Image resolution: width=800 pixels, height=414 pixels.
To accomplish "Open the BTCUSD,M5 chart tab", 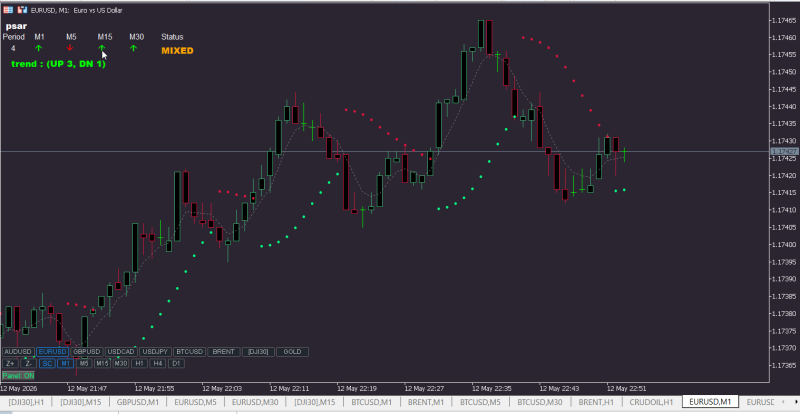I will 481,402.
